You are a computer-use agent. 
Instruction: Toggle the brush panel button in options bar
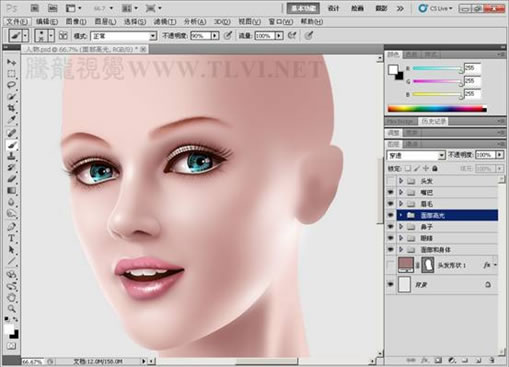click(63, 35)
